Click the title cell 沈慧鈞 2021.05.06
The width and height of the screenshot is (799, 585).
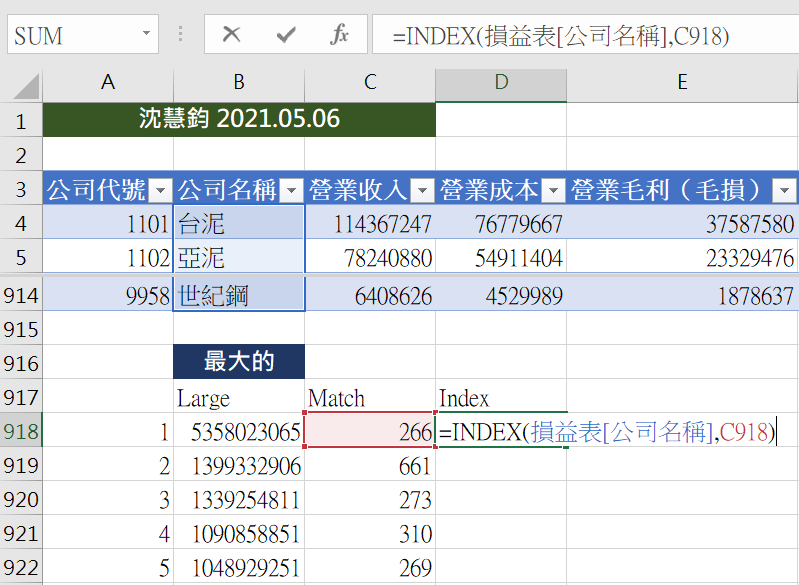(x=239, y=120)
